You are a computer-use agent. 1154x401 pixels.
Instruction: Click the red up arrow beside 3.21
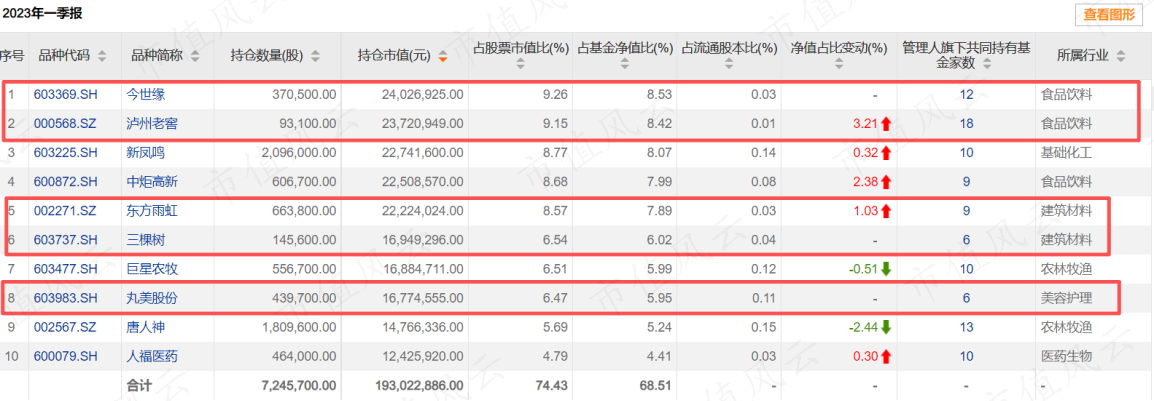(885, 124)
